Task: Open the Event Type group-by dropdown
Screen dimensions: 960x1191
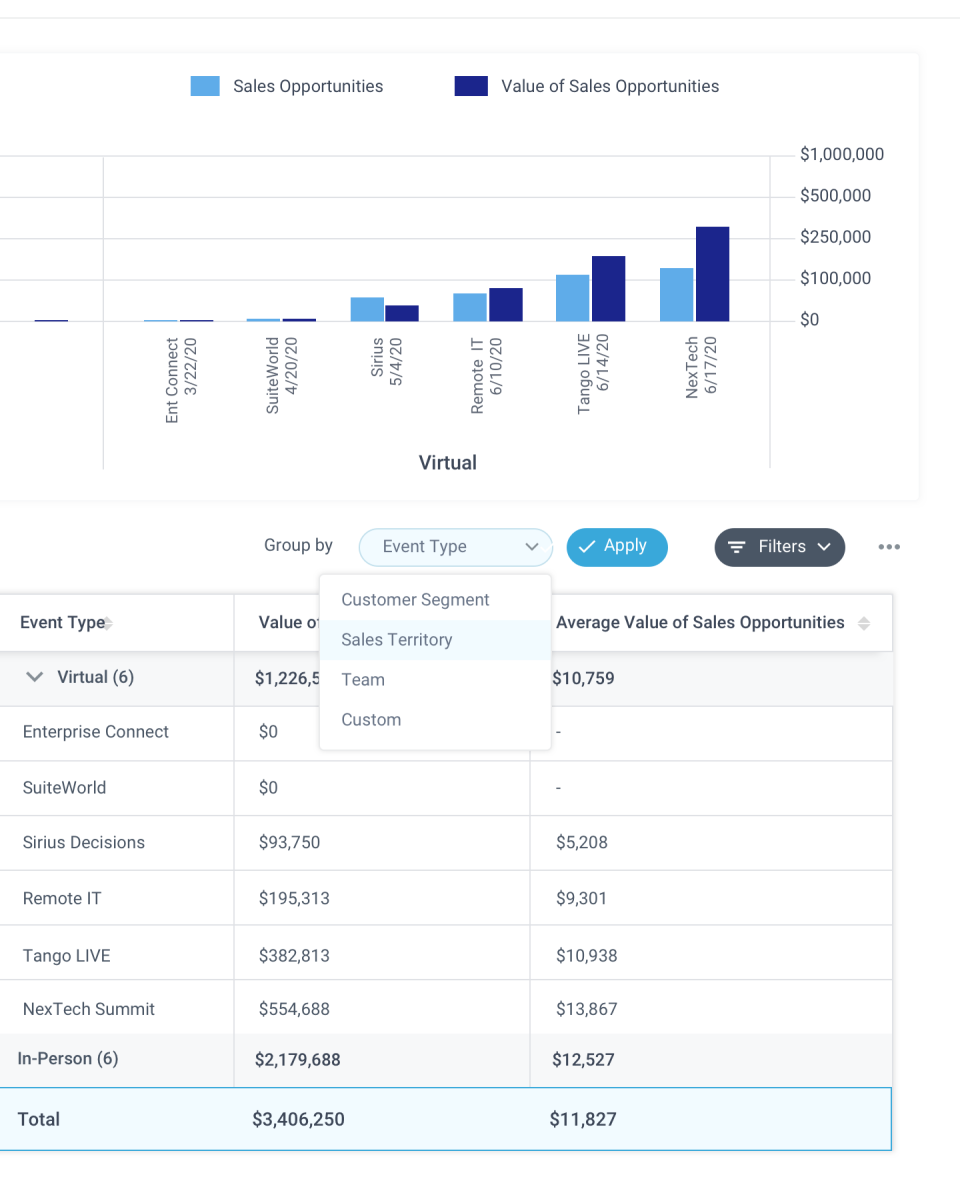Action: click(x=455, y=547)
